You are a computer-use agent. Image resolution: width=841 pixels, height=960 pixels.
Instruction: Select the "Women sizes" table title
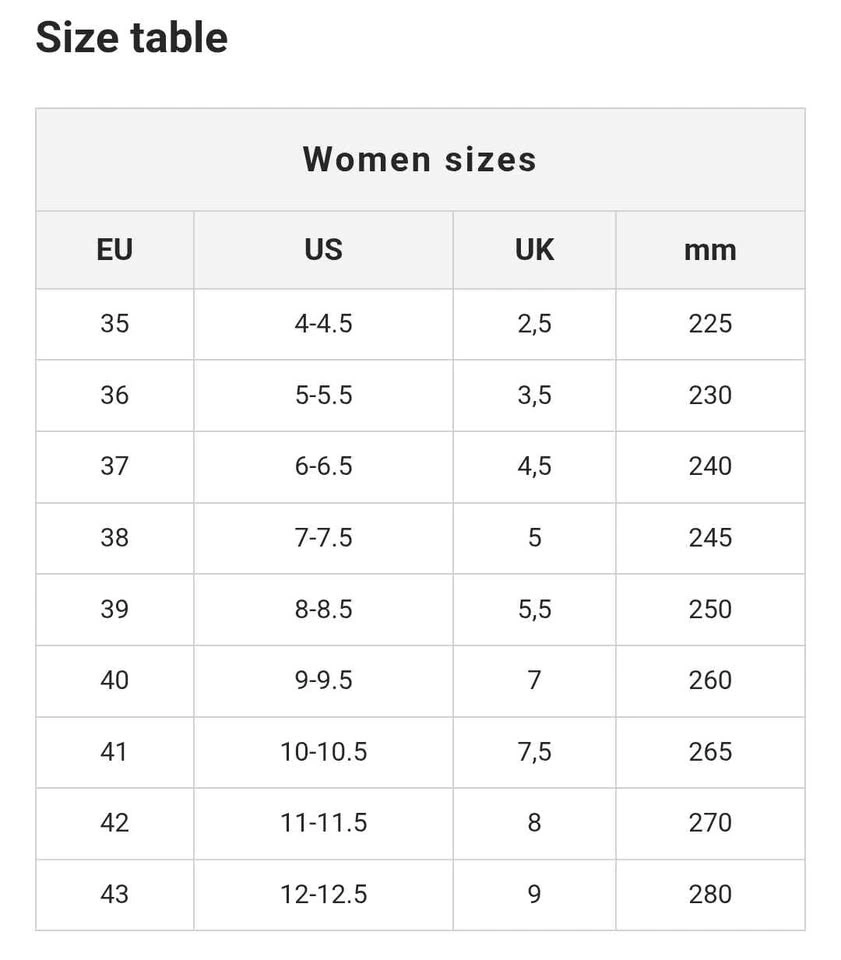click(x=420, y=159)
